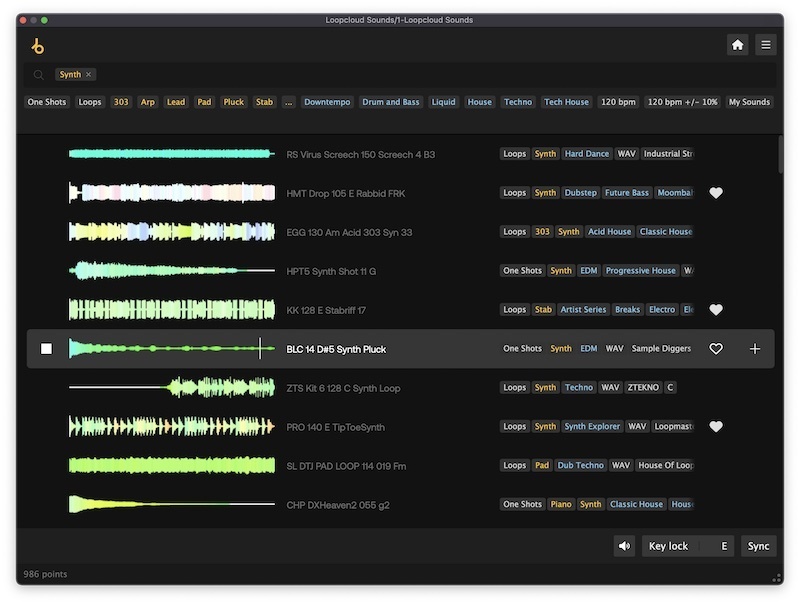Click the speaker volume icon
This screenshot has height=604, width=800.
coord(625,546)
